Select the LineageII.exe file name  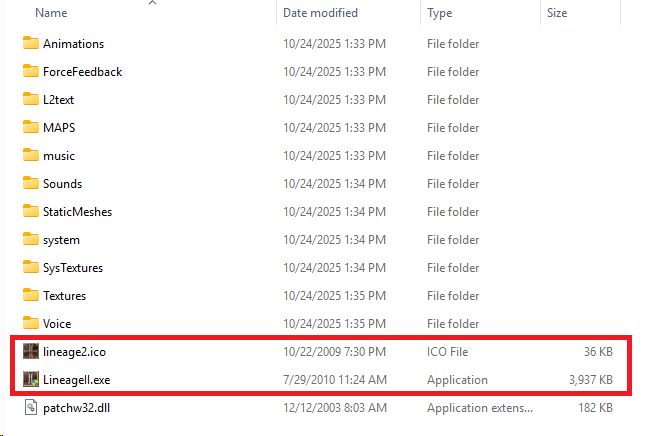[77, 380]
